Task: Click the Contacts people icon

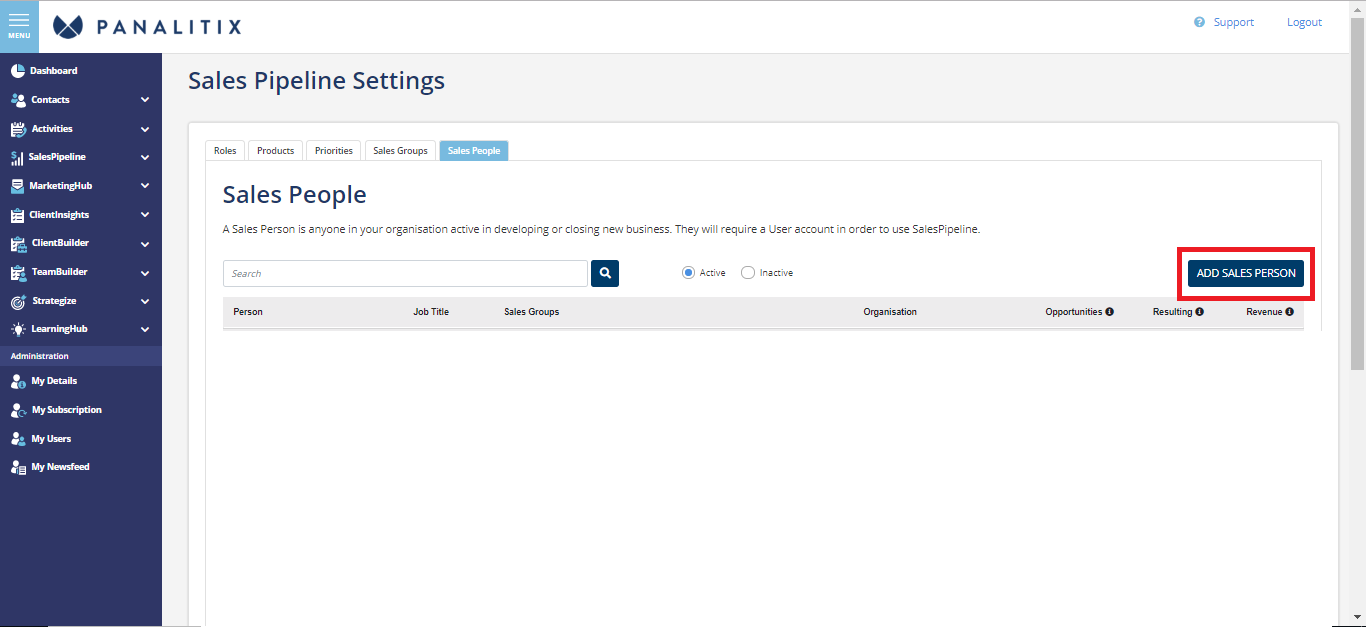Action: [x=18, y=100]
